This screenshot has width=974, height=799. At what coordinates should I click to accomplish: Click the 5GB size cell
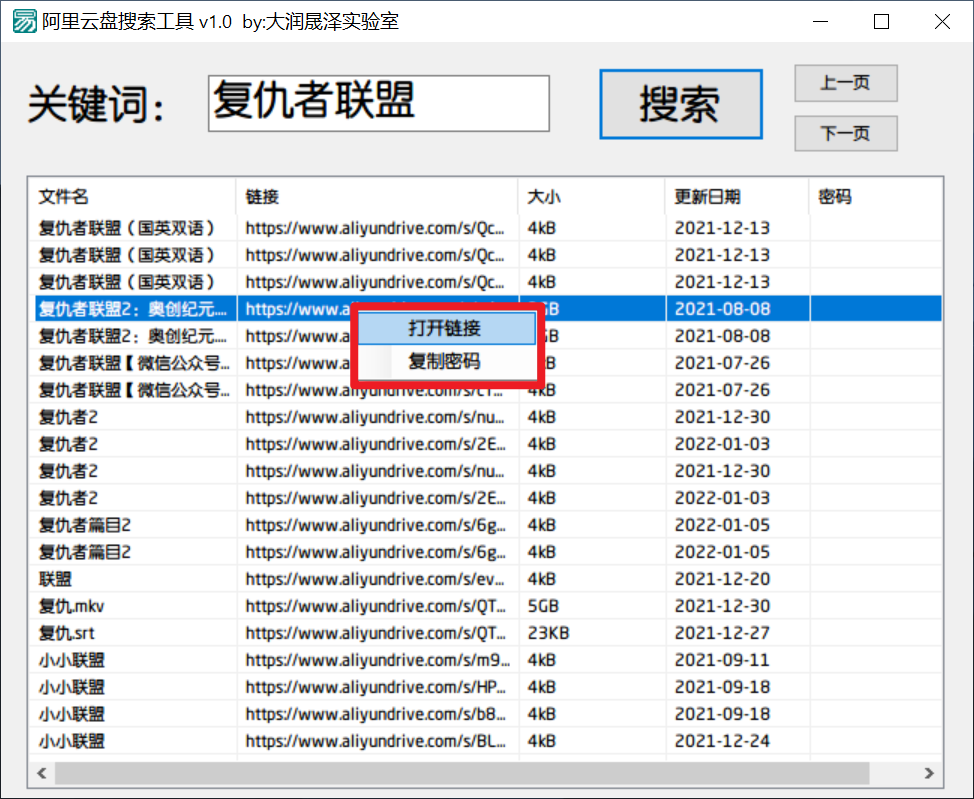click(x=544, y=606)
